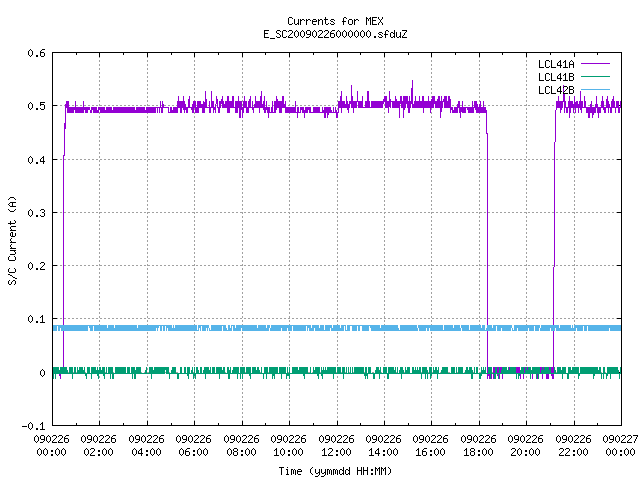Click the '090226 00:00' x-axis tick label
Viewport: 640px width, 480px height.
pyautogui.click(x=51, y=446)
